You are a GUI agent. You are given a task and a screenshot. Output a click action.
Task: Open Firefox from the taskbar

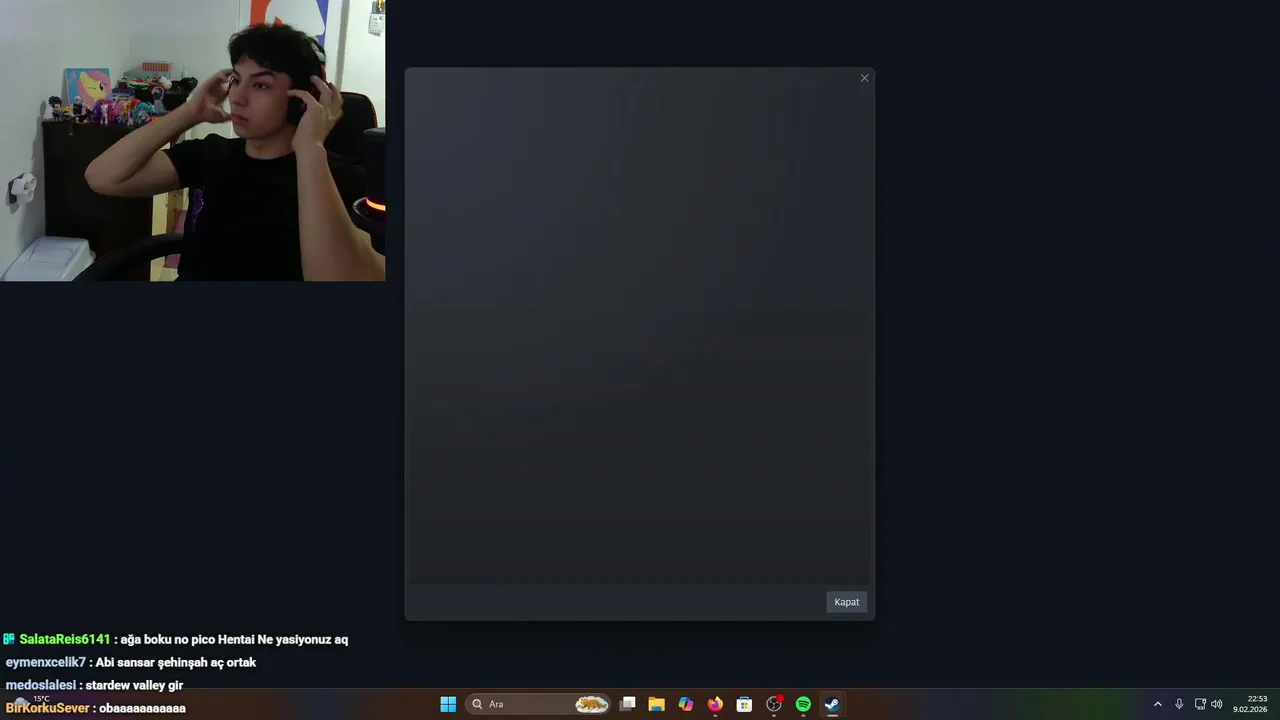pyautogui.click(x=715, y=704)
